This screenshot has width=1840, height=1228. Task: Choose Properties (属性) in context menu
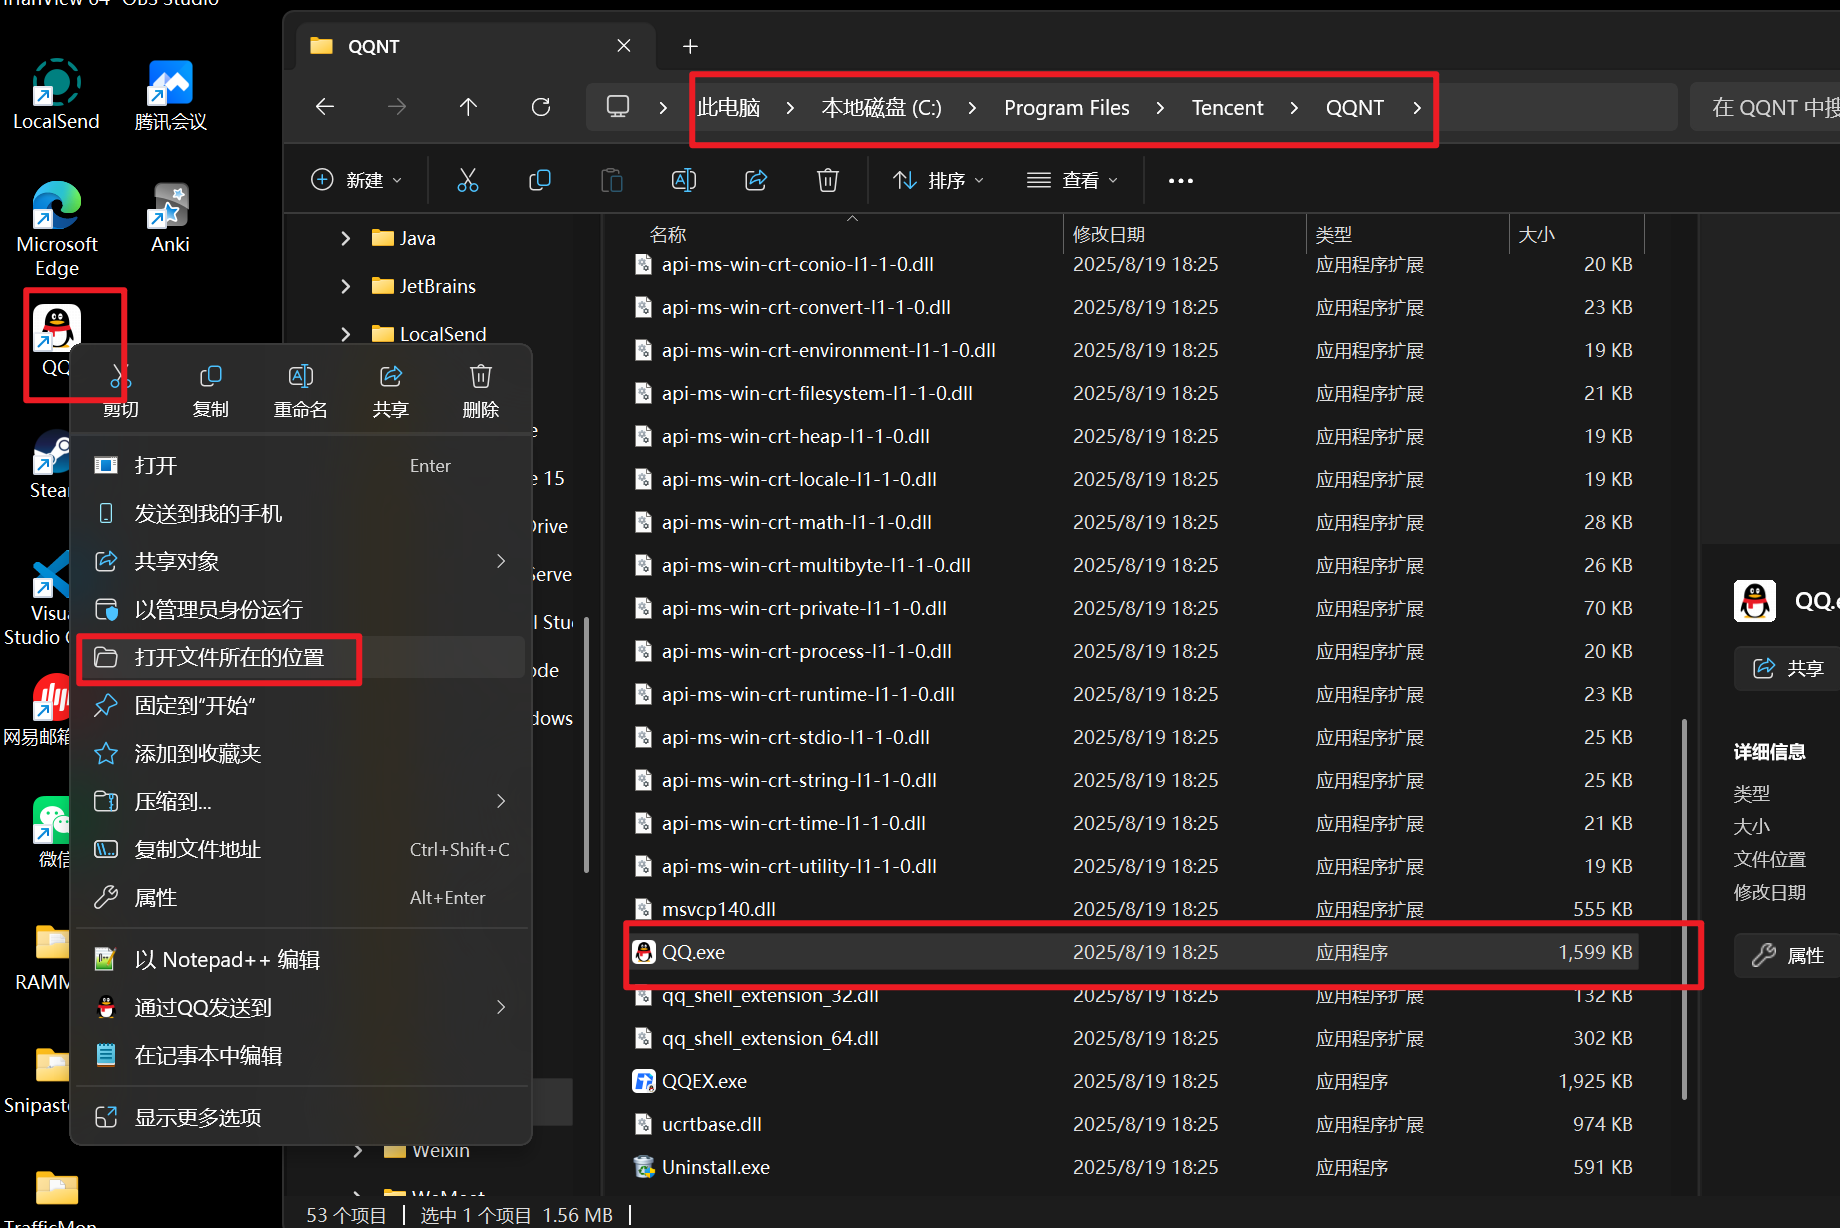[x=301, y=898]
